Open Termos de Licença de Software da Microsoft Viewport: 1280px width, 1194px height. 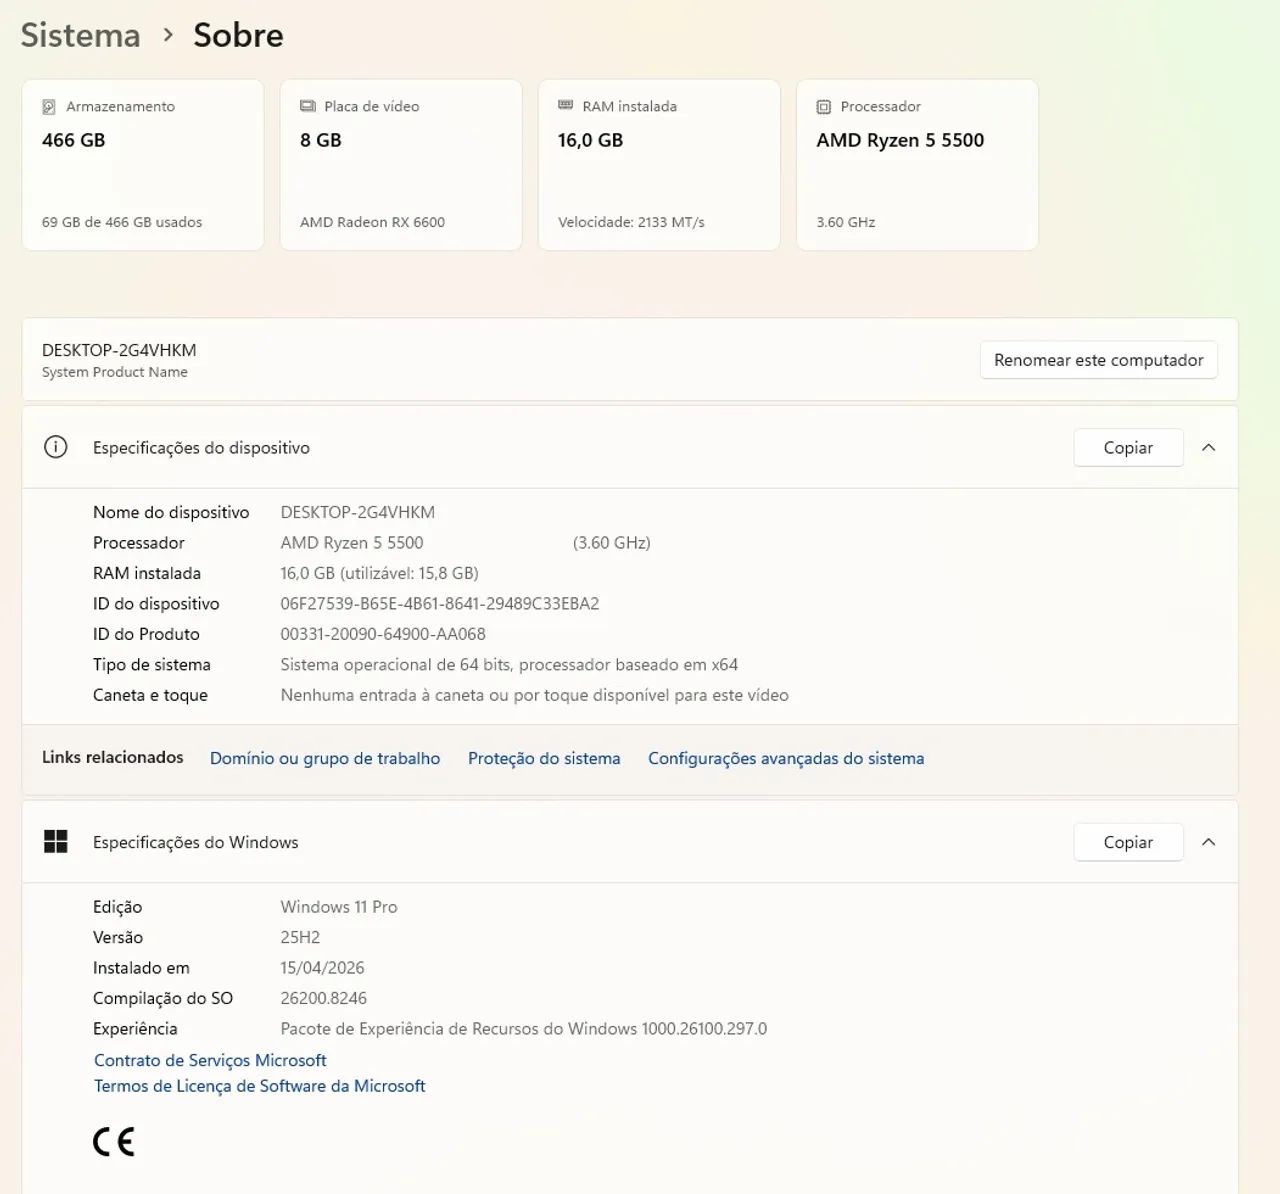(x=260, y=1086)
